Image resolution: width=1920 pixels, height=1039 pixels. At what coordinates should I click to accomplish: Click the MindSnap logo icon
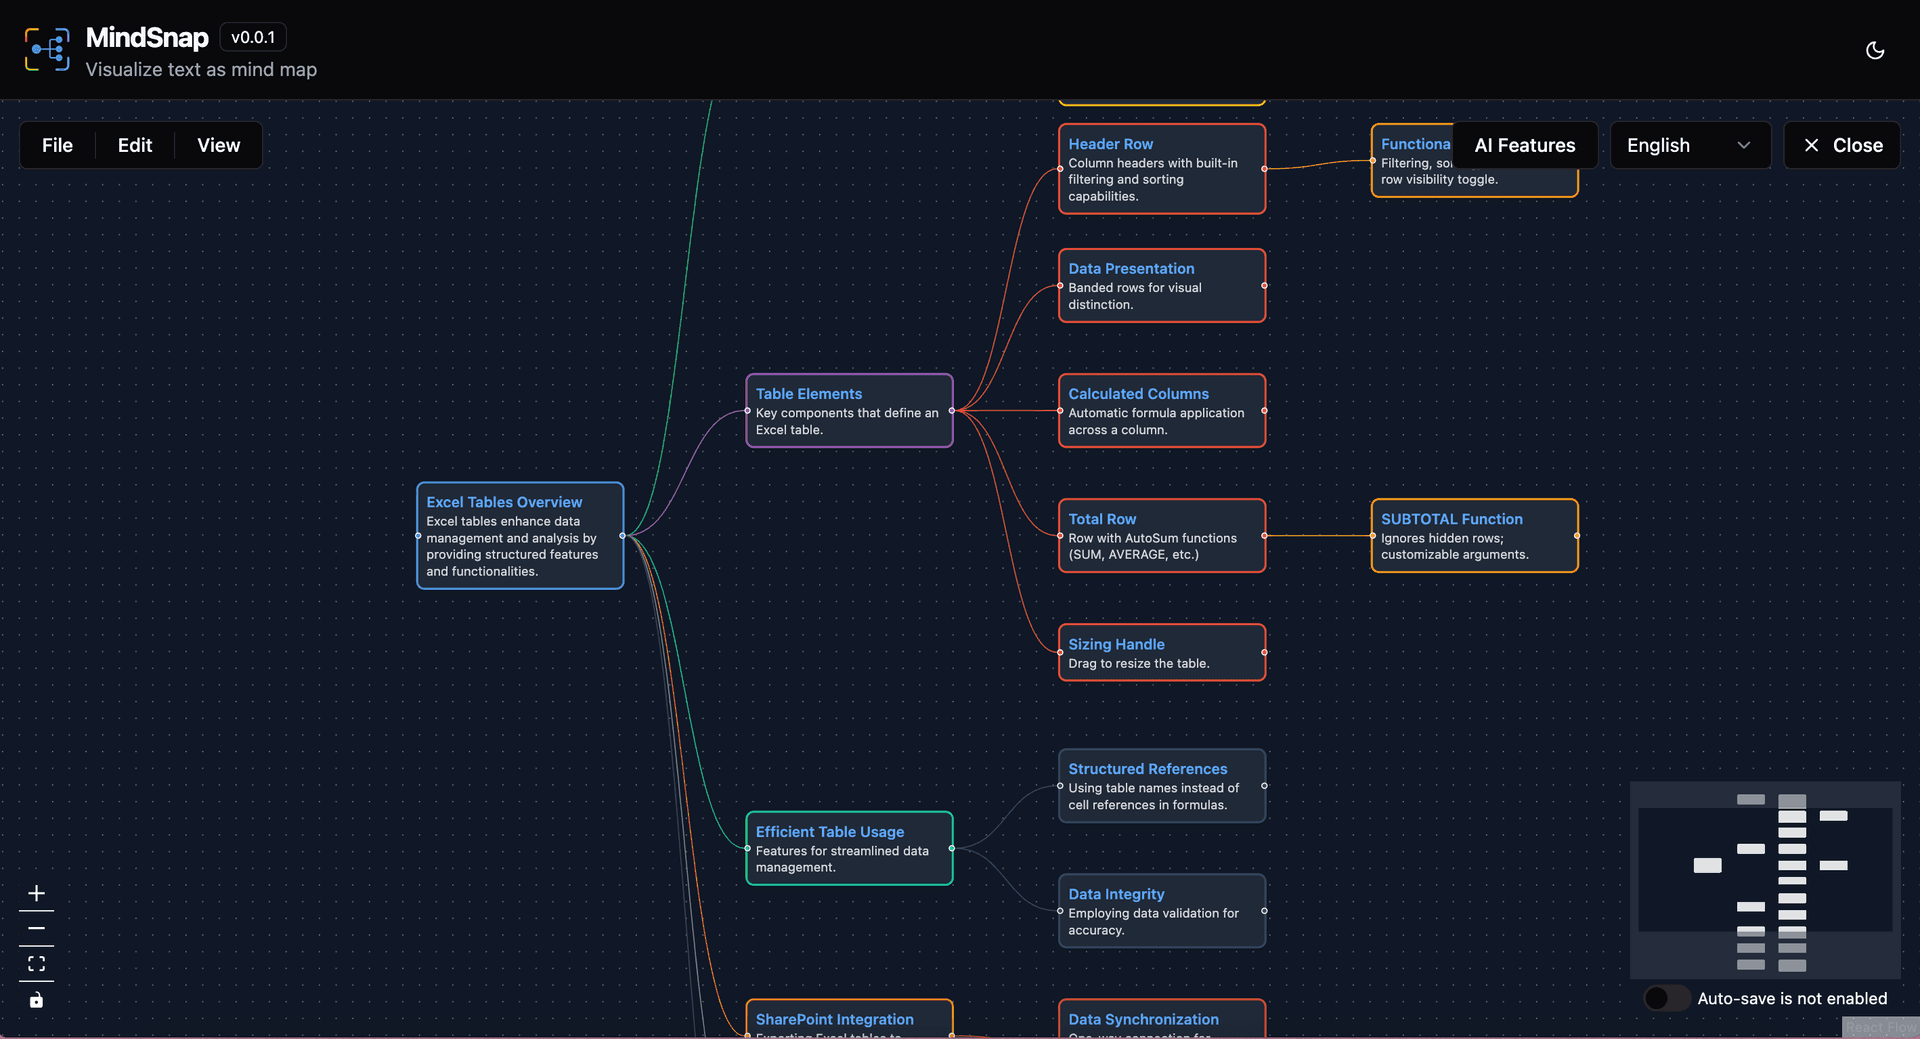click(x=47, y=50)
